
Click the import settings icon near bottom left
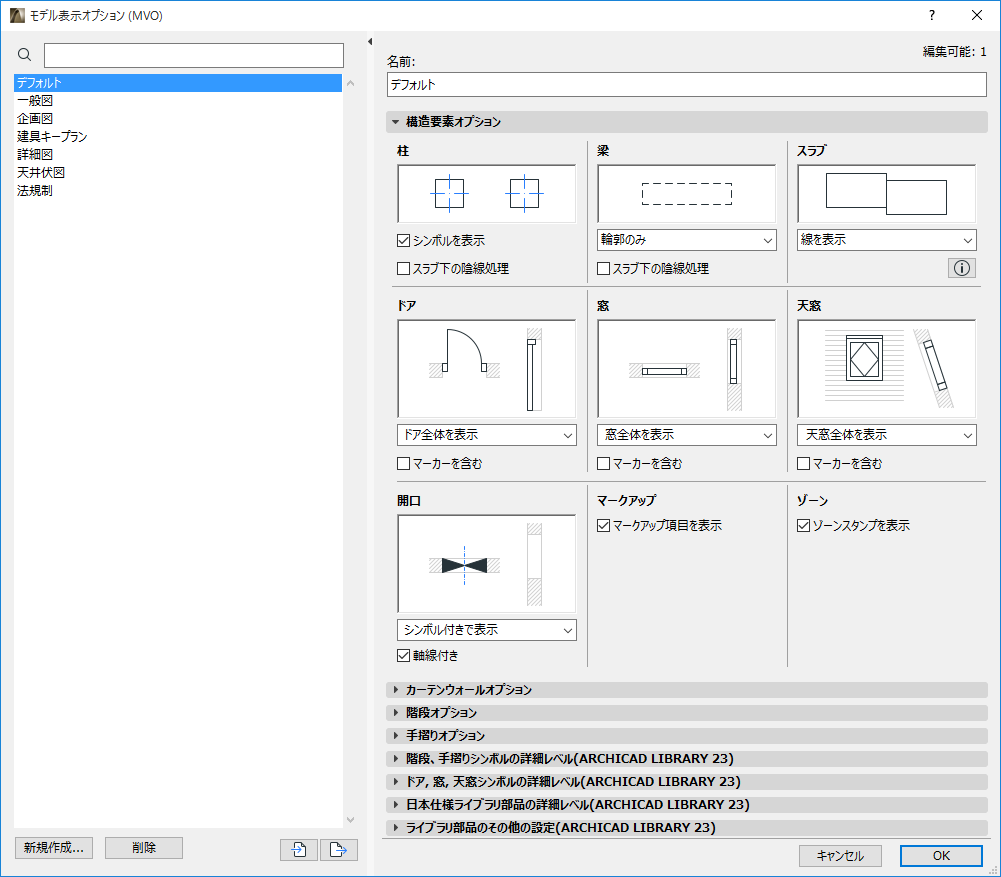tap(298, 848)
